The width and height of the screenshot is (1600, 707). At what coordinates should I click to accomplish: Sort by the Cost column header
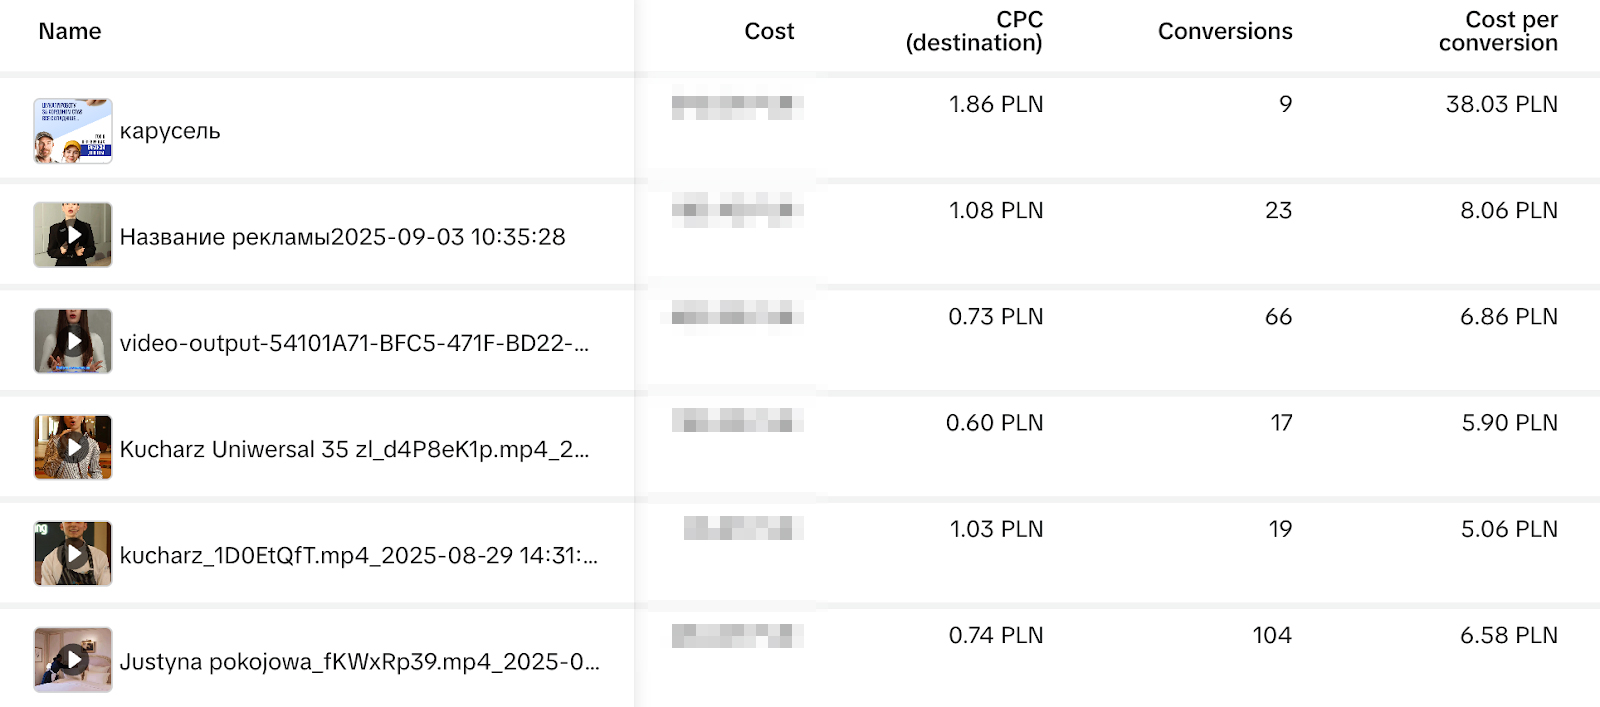769,32
